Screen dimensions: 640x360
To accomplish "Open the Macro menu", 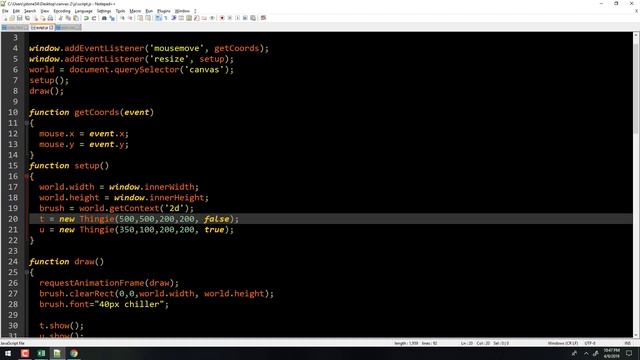I will tap(135, 11).
